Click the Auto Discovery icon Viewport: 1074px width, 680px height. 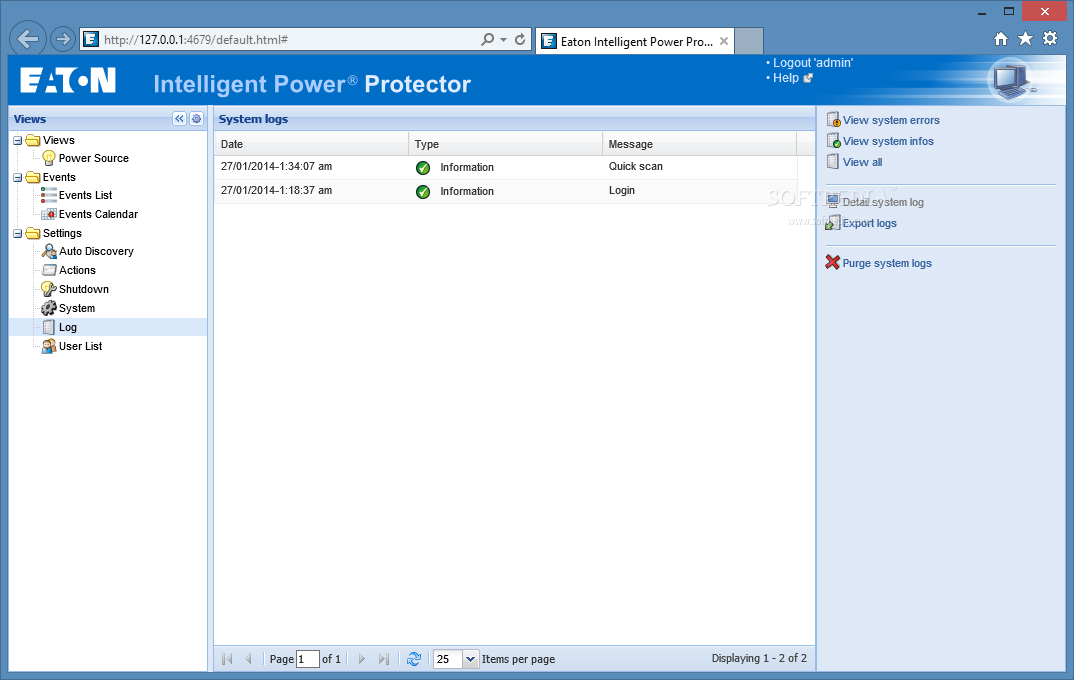tap(49, 251)
